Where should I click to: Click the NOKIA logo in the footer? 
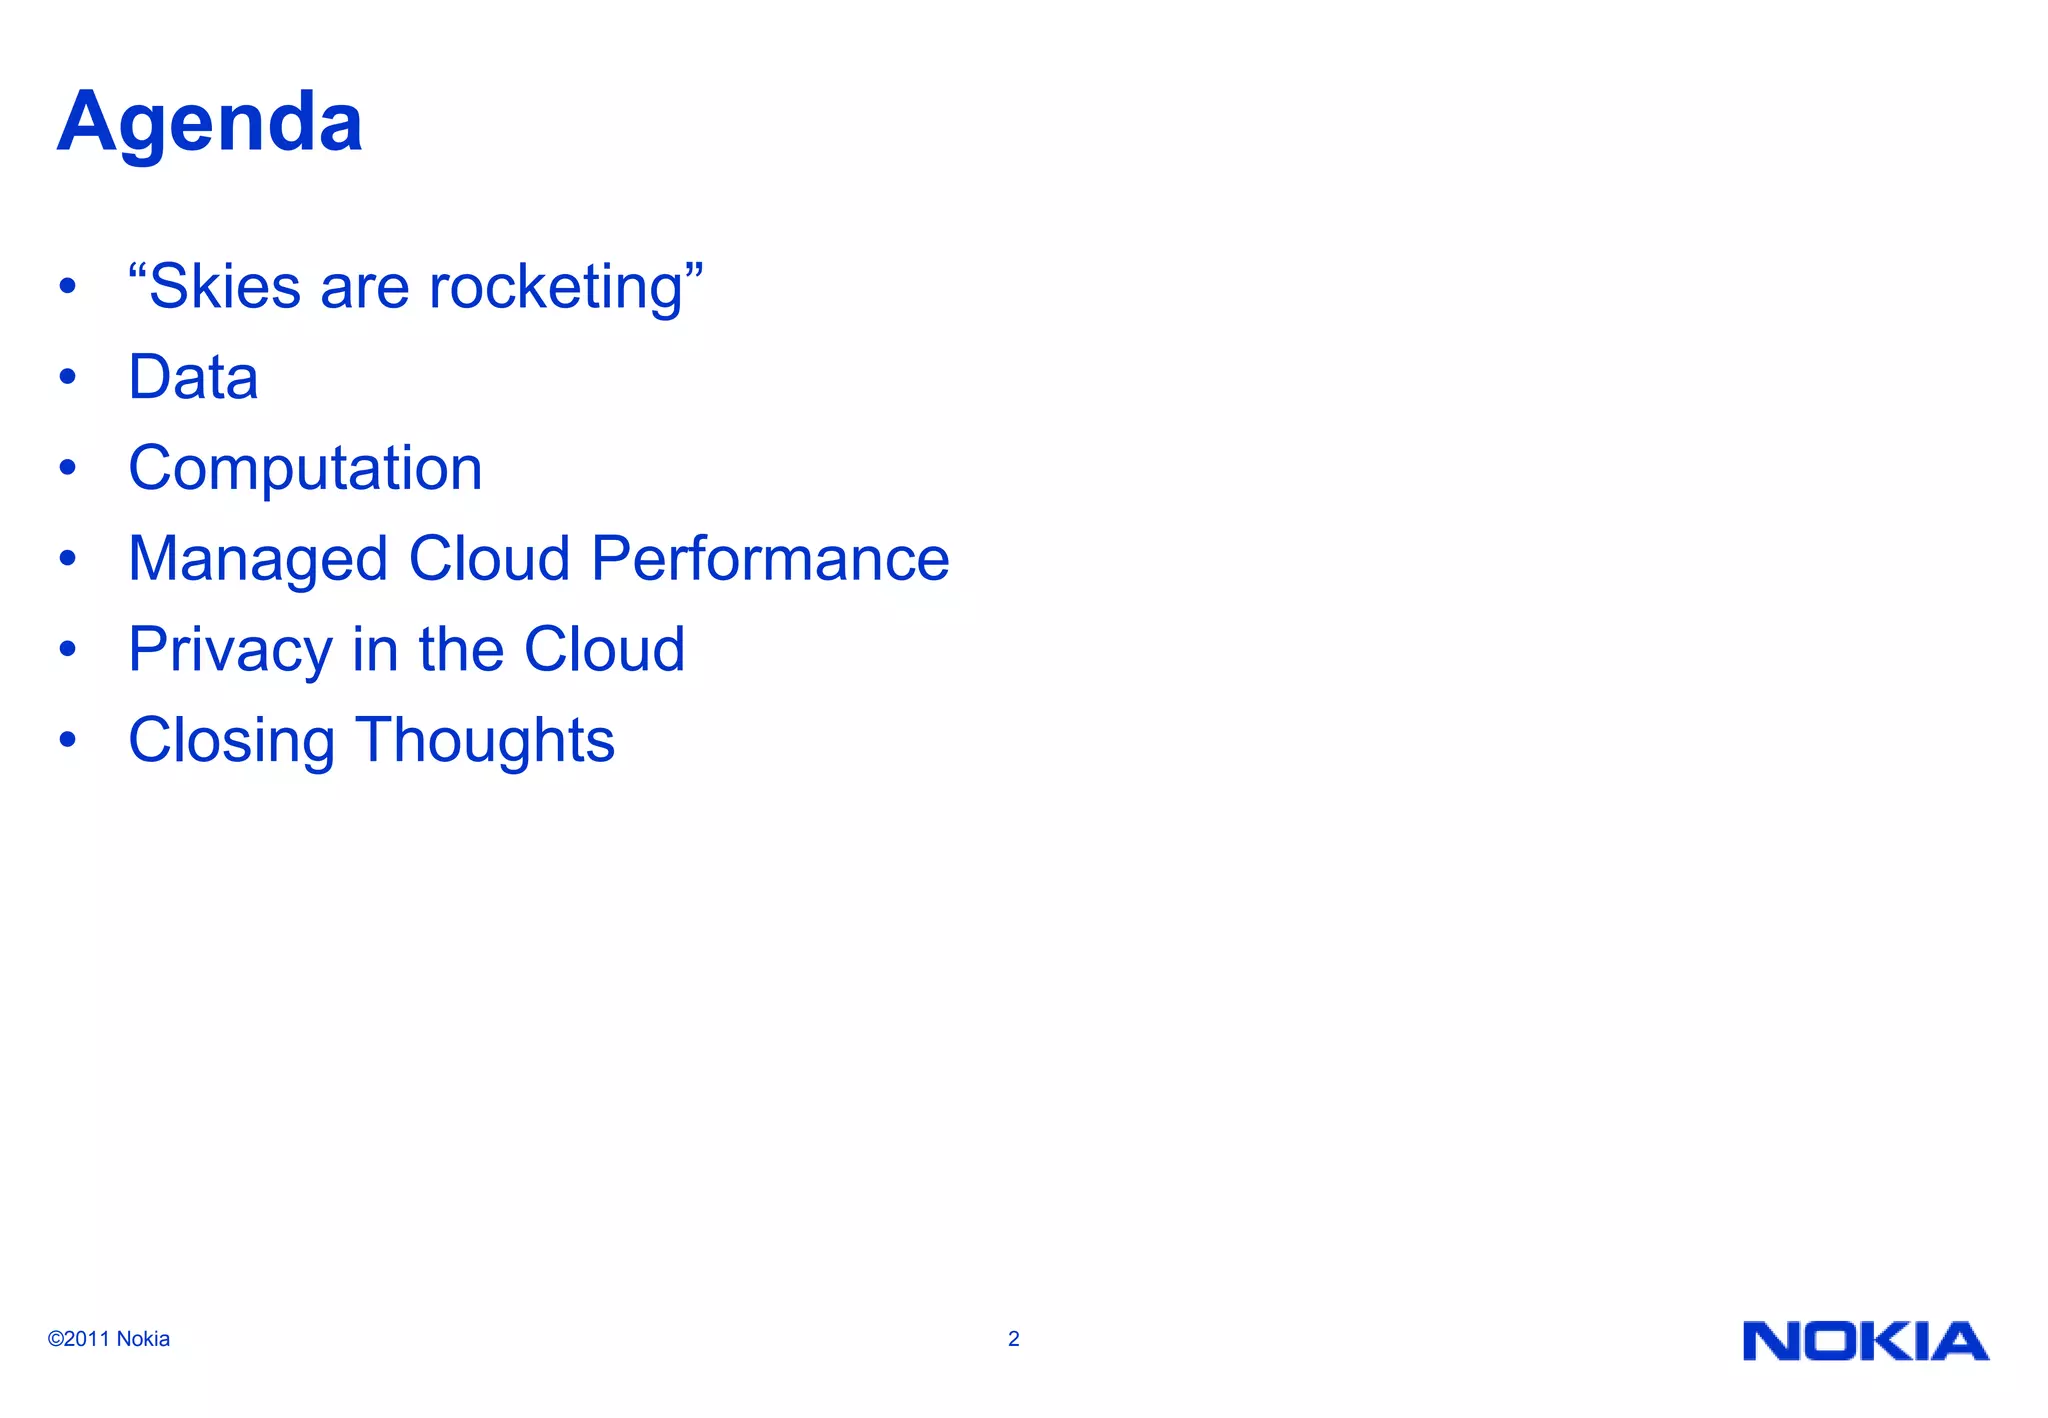click(1866, 1341)
